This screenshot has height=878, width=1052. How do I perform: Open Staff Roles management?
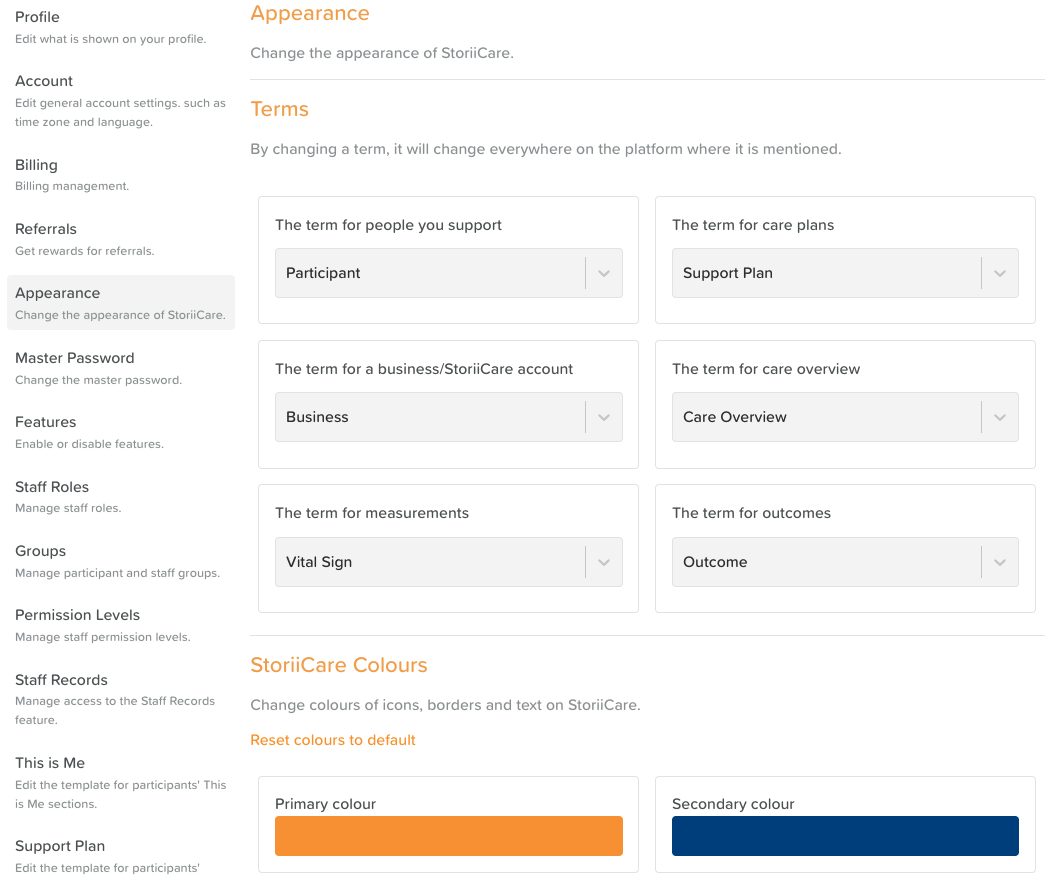[121, 496]
